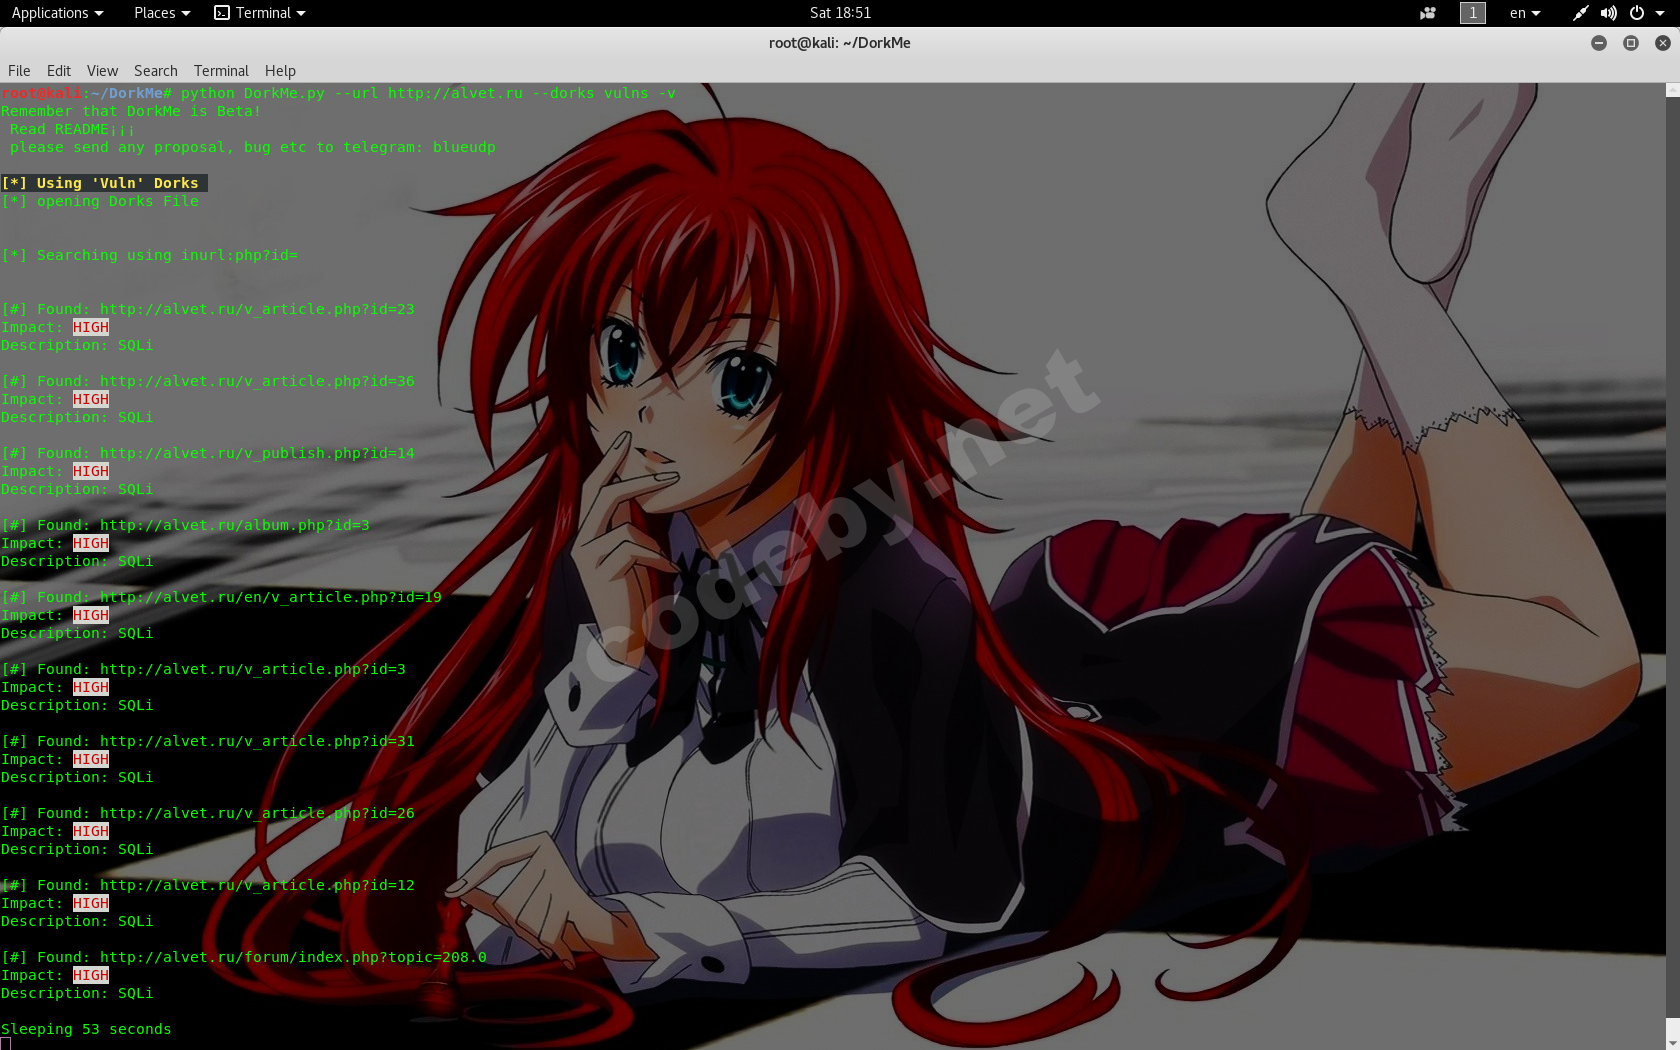The height and width of the screenshot is (1050, 1680).
Task: Click the found URL forum/index.php?topic=208.0
Action: point(293,957)
